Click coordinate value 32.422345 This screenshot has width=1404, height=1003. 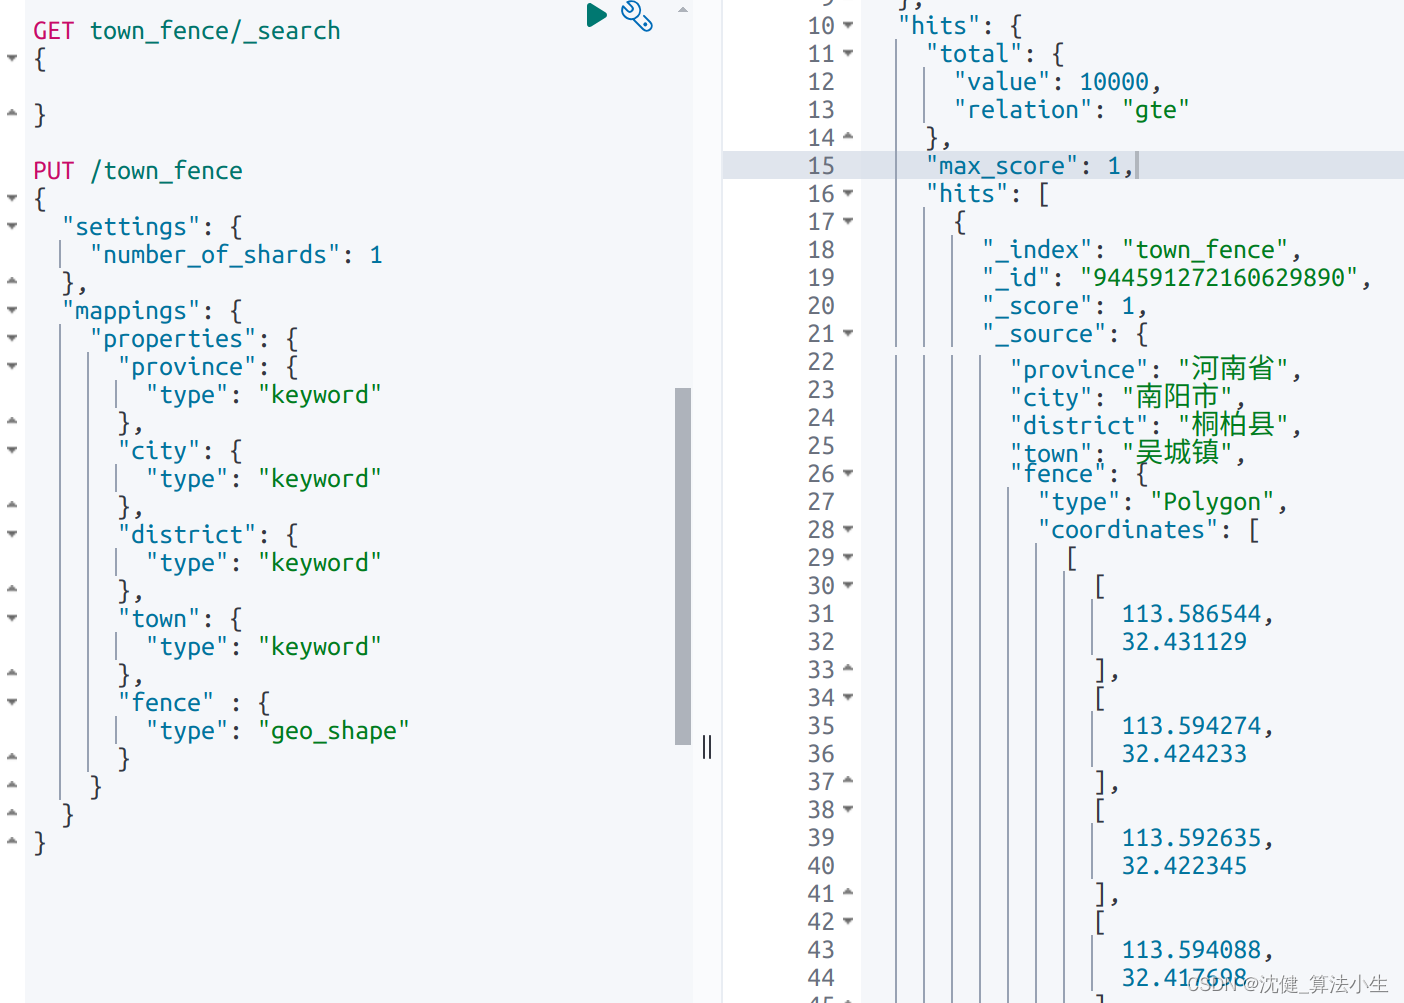[x=1184, y=866]
